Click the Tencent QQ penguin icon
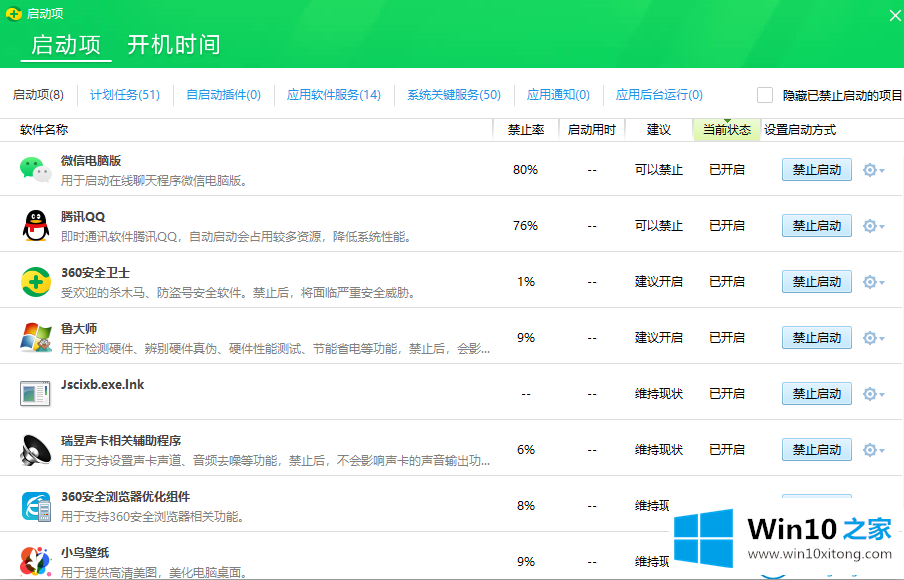 (36, 225)
